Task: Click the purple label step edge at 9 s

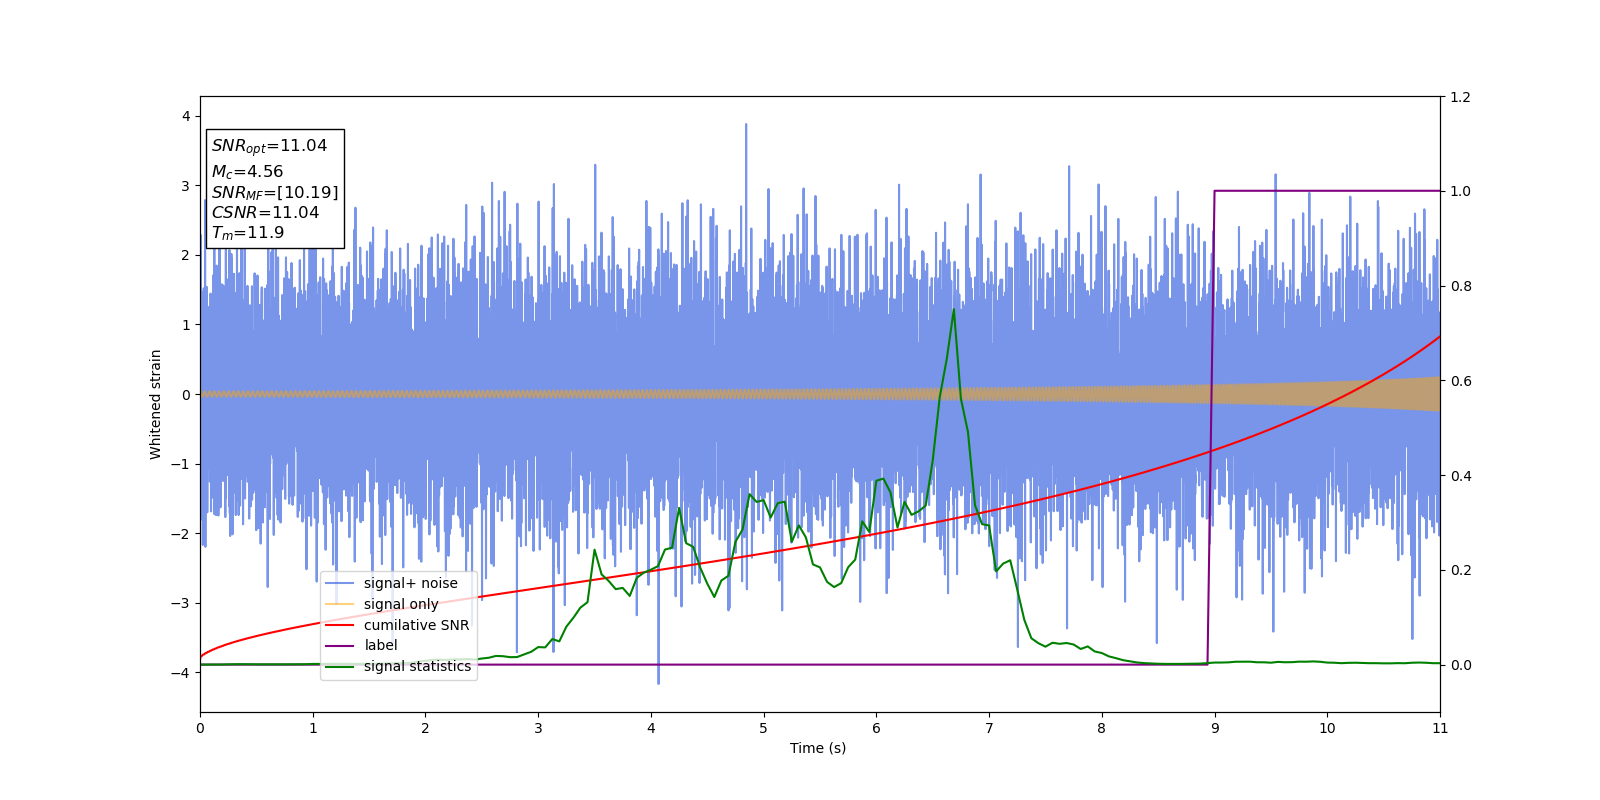Action: pyautogui.click(x=1211, y=428)
